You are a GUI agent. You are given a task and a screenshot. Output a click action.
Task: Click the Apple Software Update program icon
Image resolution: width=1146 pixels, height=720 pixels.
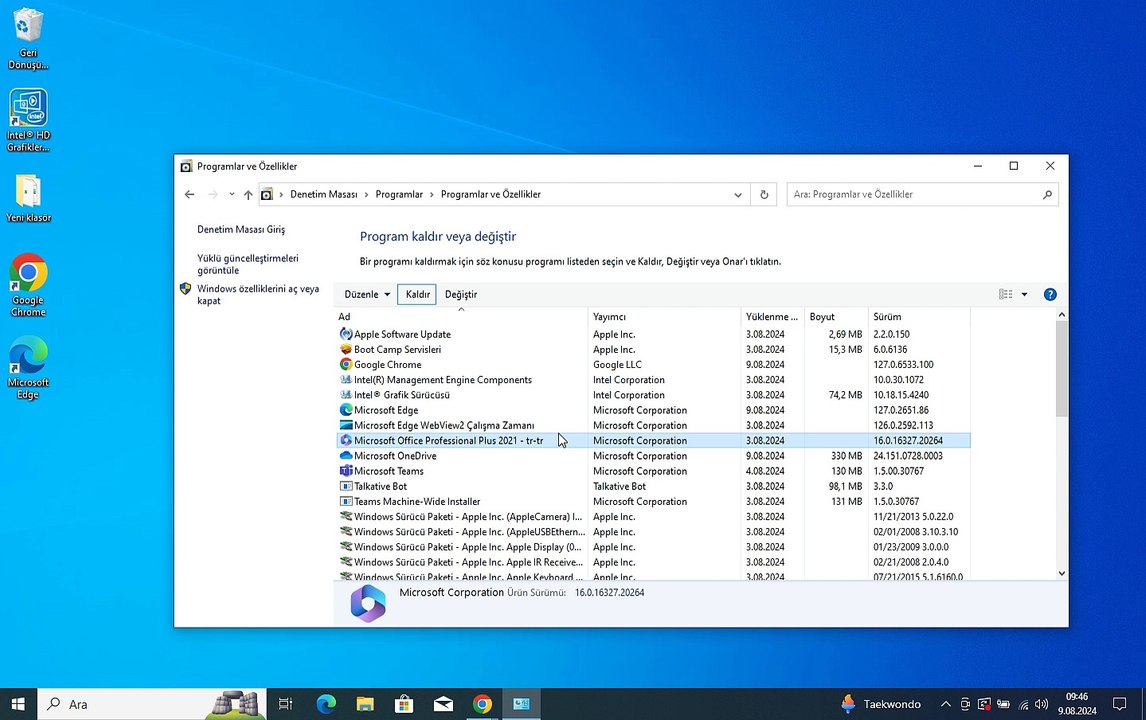click(x=346, y=334)
